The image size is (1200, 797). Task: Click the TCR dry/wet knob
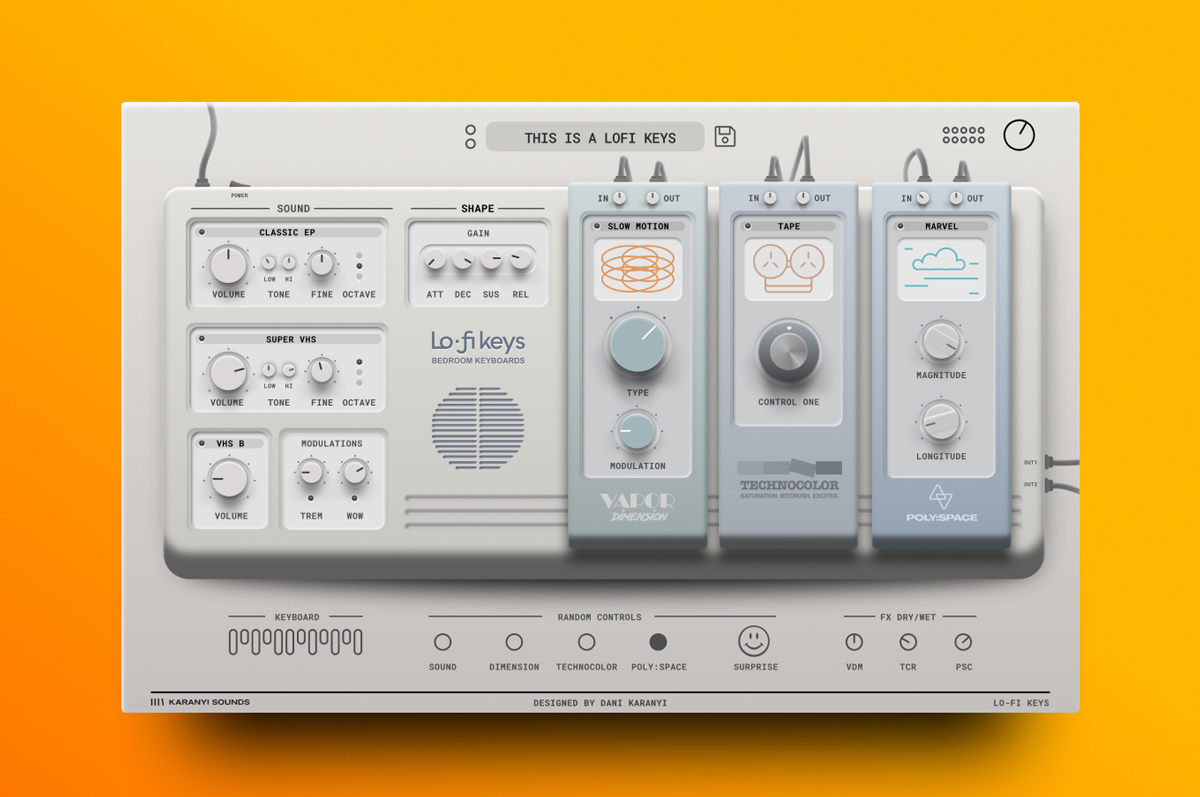pos(908,642)
